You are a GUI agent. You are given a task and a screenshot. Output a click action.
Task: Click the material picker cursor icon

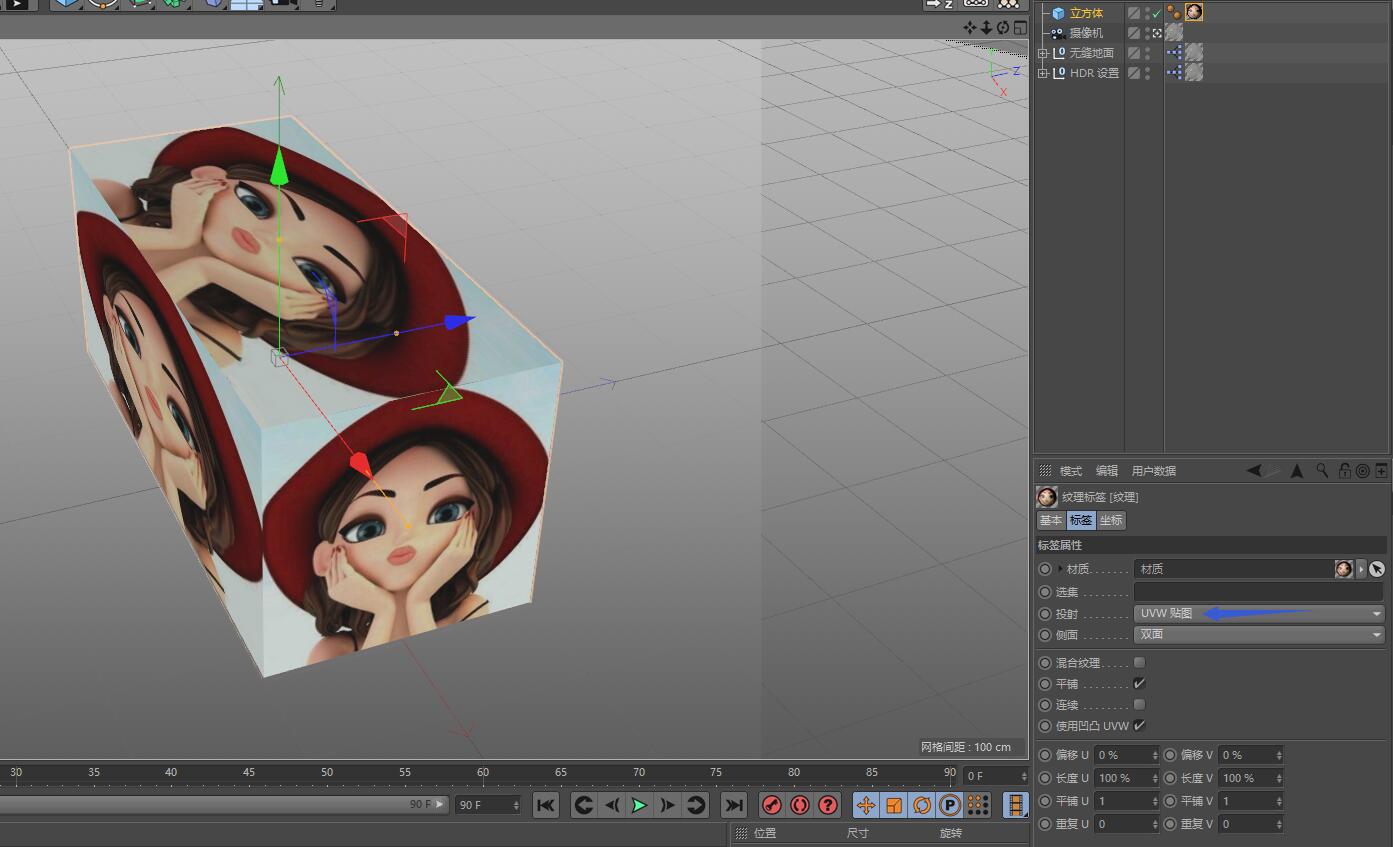pyautogui.click(x=1377, y=569)
